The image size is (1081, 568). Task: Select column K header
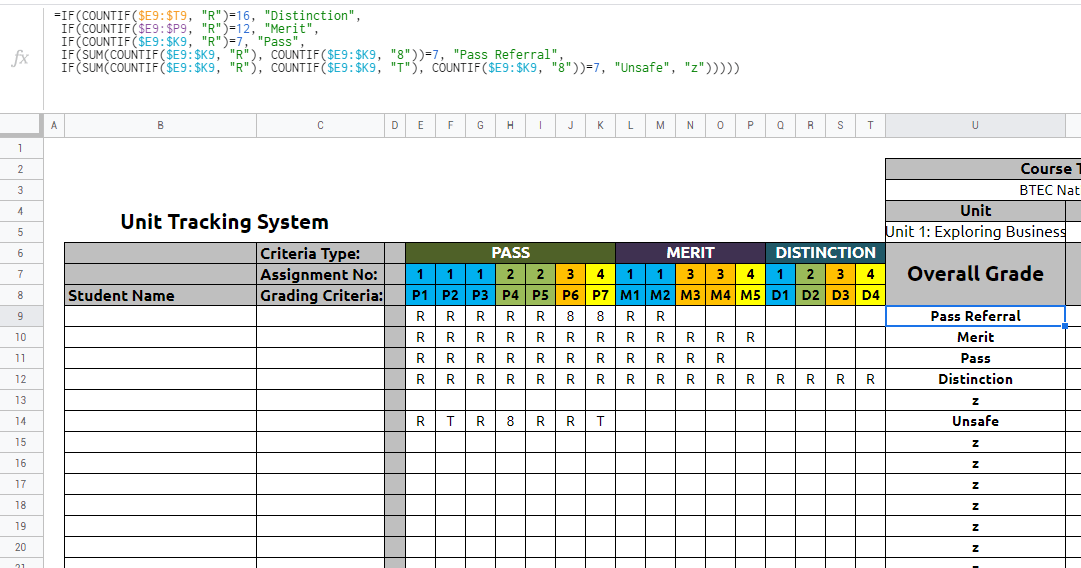coord(600,125)
